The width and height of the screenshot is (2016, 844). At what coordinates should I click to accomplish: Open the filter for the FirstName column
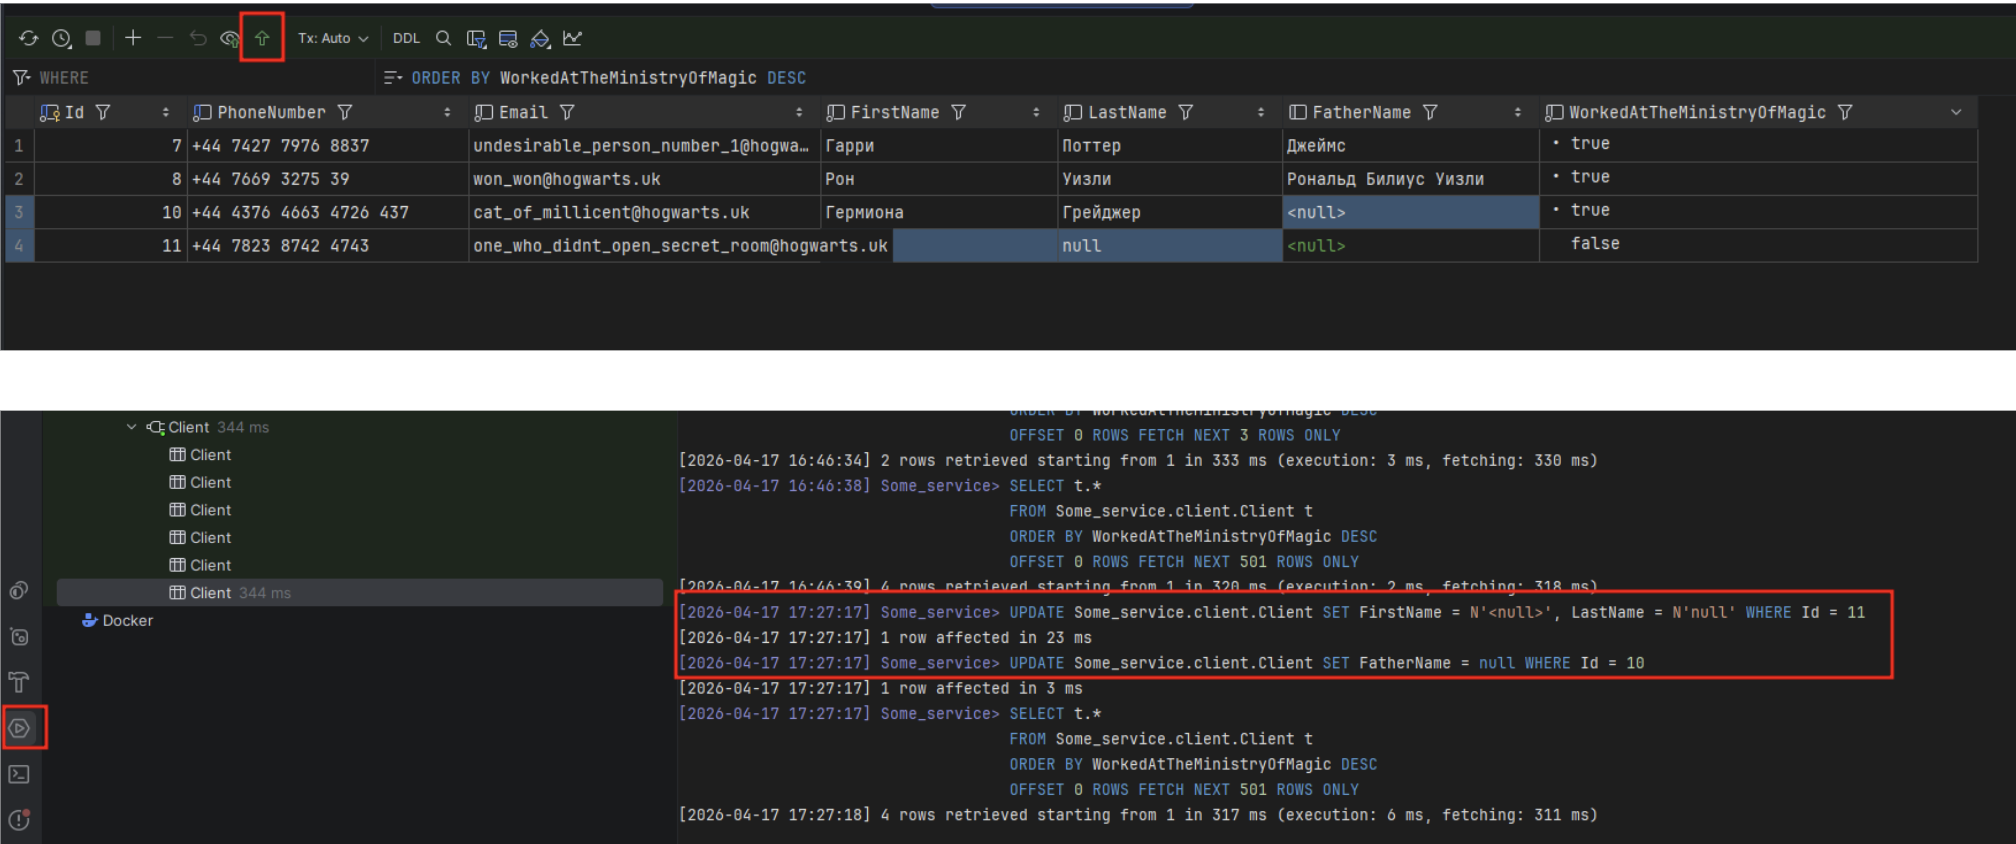coord(958,112)
